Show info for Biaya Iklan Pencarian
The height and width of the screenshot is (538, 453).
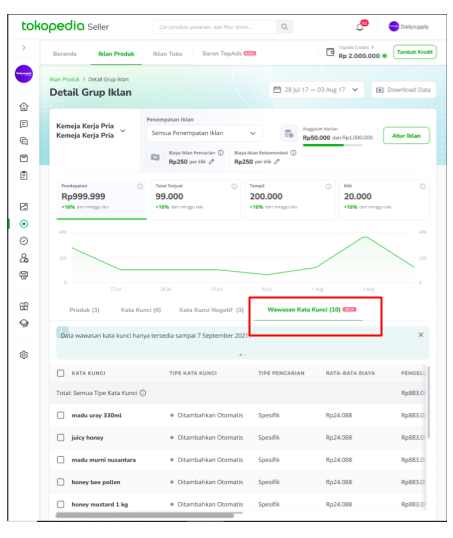[221, 153]
